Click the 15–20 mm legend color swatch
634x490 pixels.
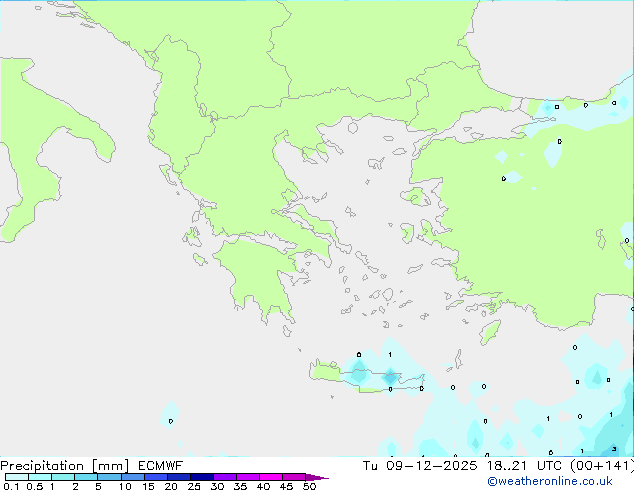coord(155,477)
